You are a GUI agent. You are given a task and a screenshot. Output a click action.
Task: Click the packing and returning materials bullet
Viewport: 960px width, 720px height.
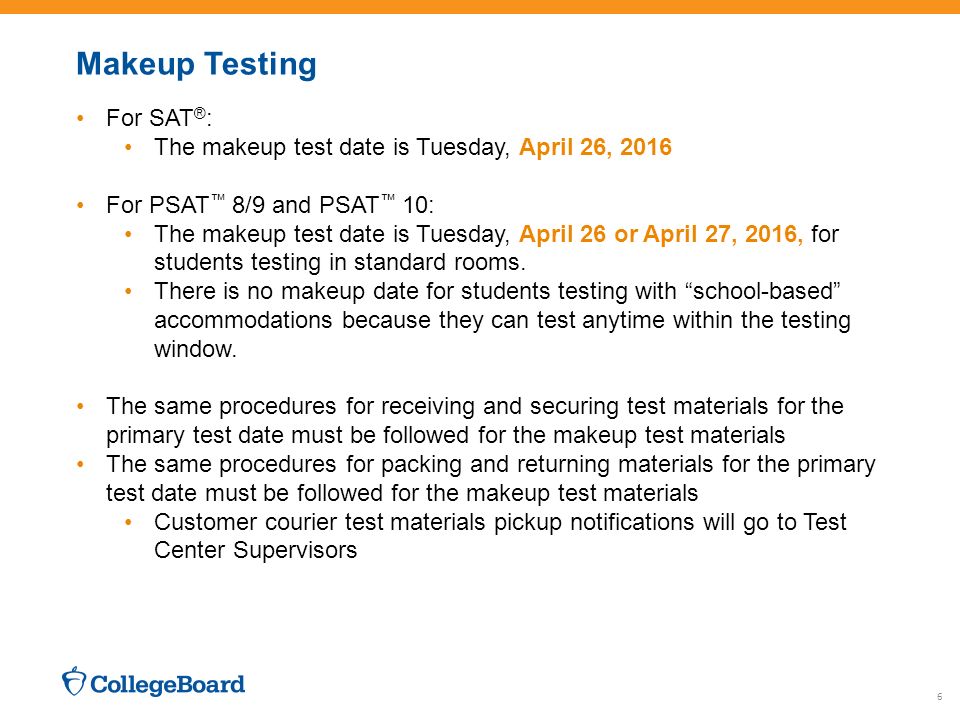pos(491,478)
